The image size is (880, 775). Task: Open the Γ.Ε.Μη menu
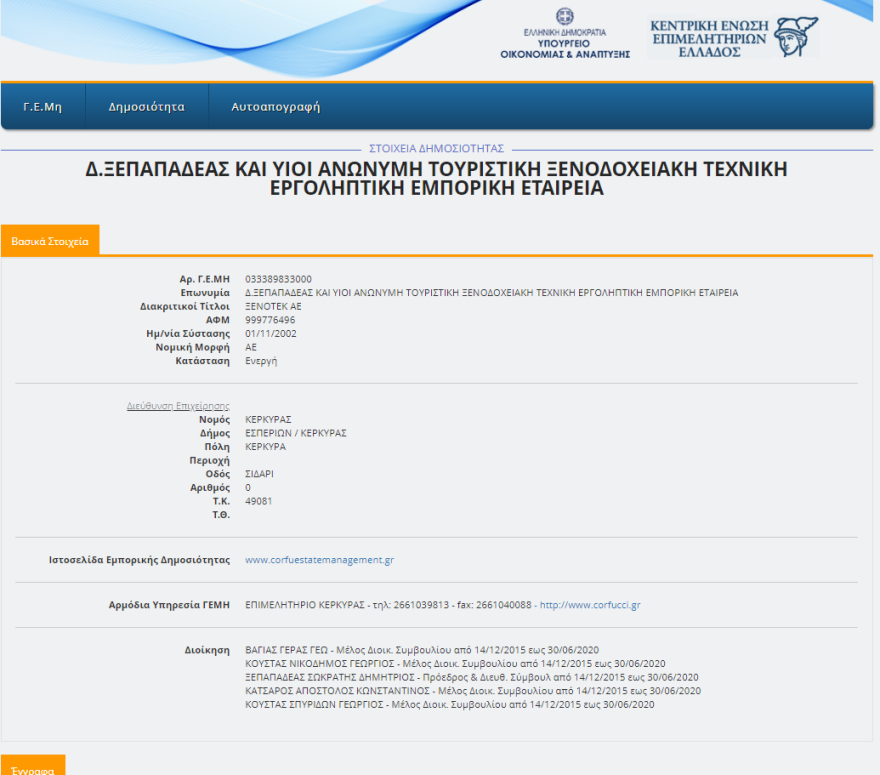click(x=43, y=105)
